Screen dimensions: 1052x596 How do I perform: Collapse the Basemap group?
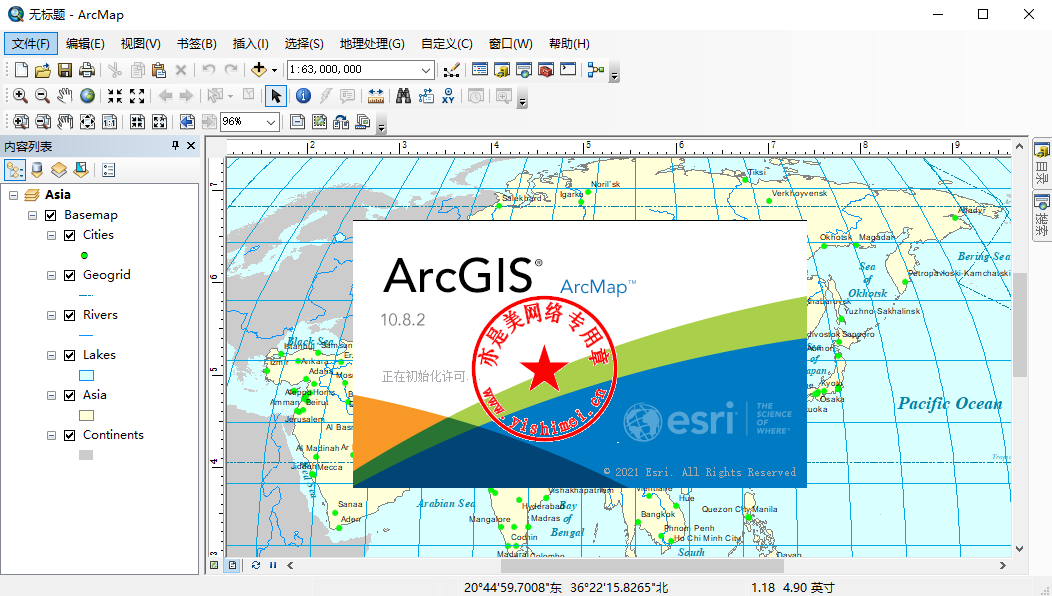coord(32,215)
